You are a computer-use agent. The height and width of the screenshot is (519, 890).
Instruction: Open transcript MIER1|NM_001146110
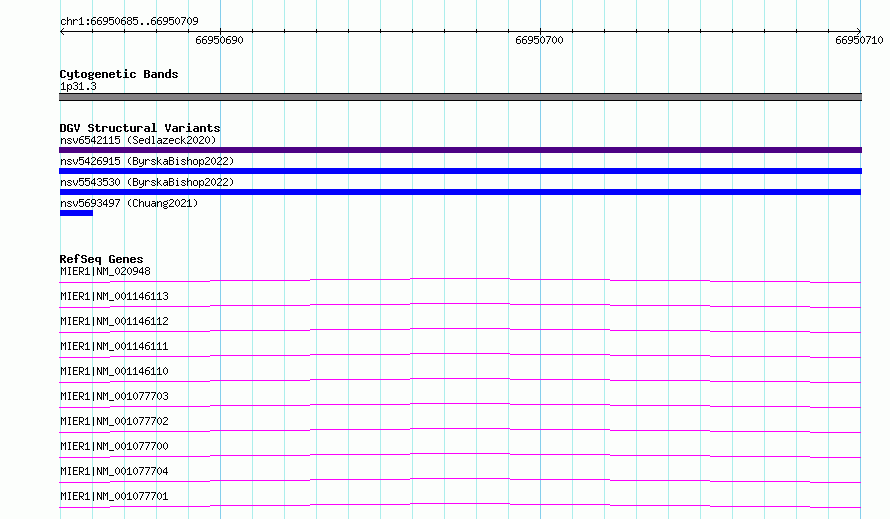pyautogui.click(x=114, y=371)
